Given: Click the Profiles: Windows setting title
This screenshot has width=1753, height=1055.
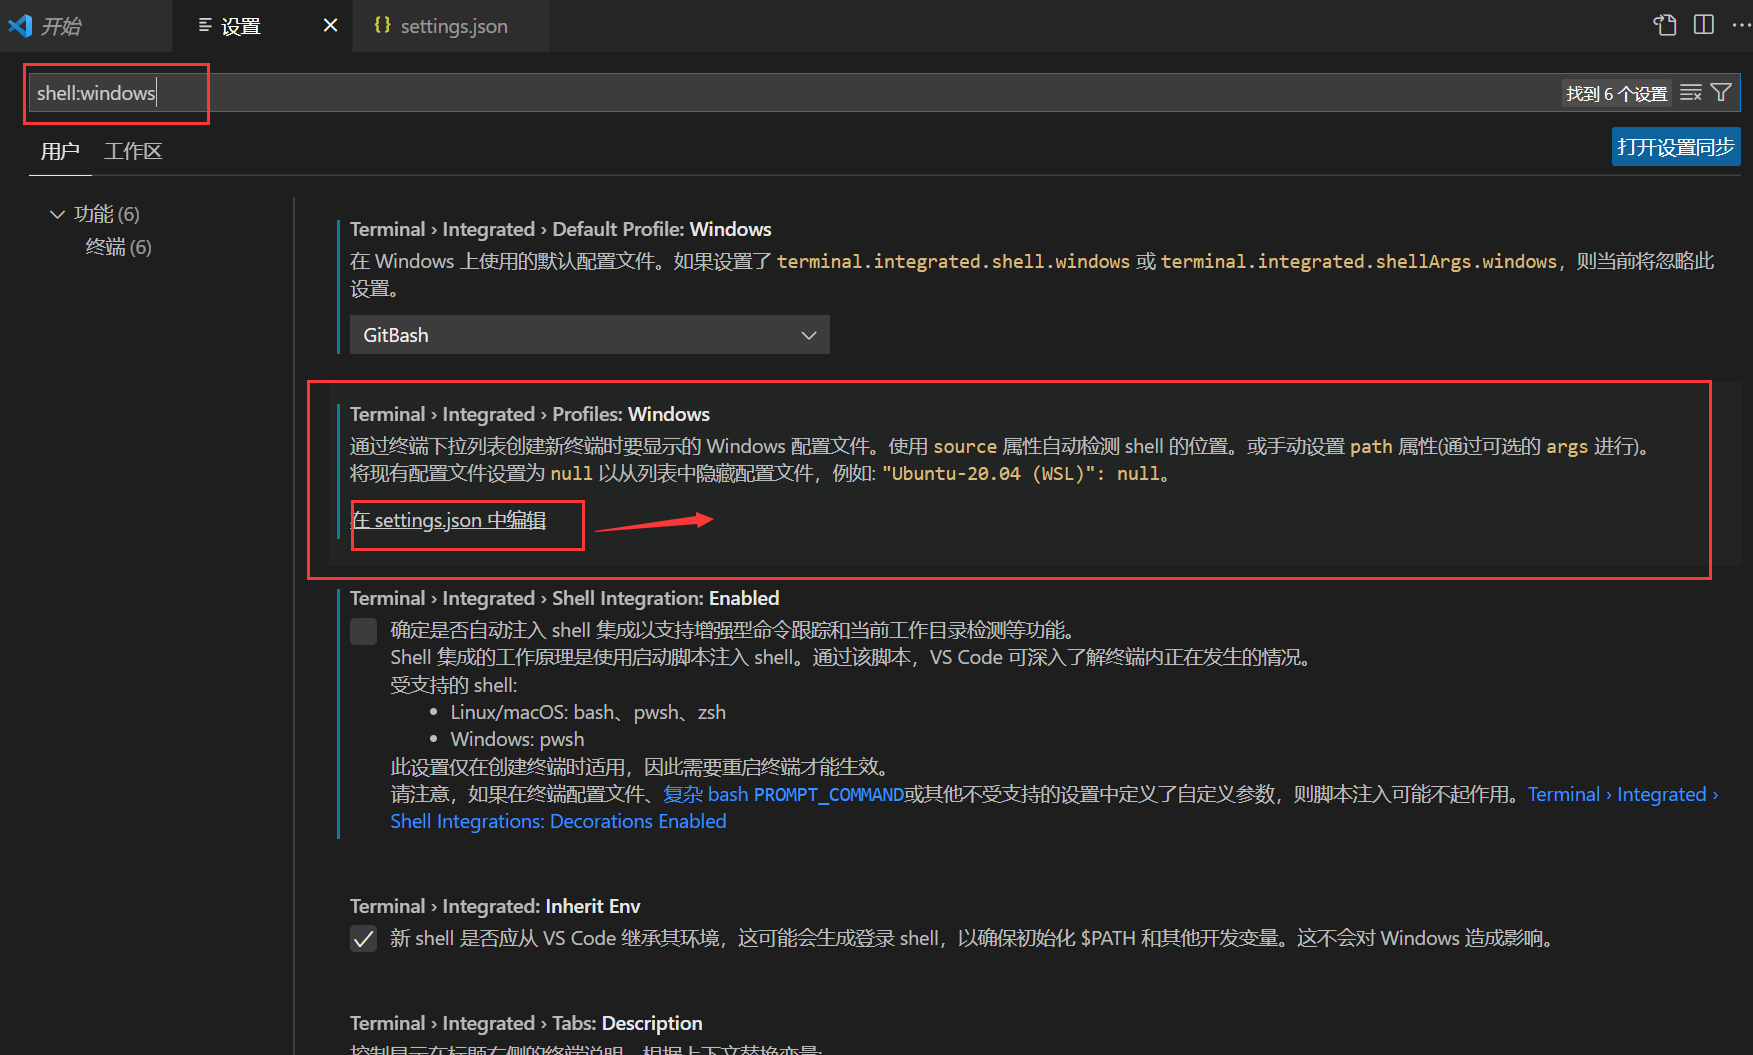Looking at the screenshot, I should tap(530, 414).
